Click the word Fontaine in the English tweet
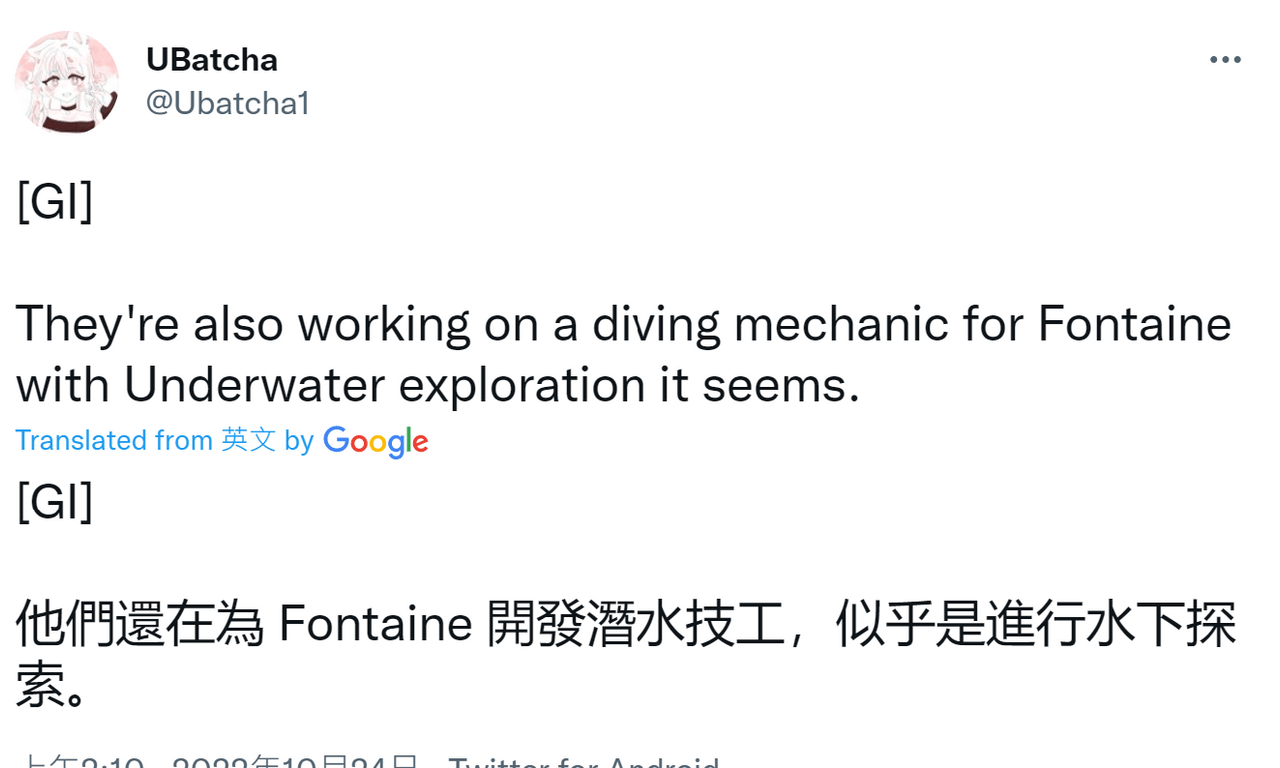1280x768 pixels. click(x=1135, y=323)
